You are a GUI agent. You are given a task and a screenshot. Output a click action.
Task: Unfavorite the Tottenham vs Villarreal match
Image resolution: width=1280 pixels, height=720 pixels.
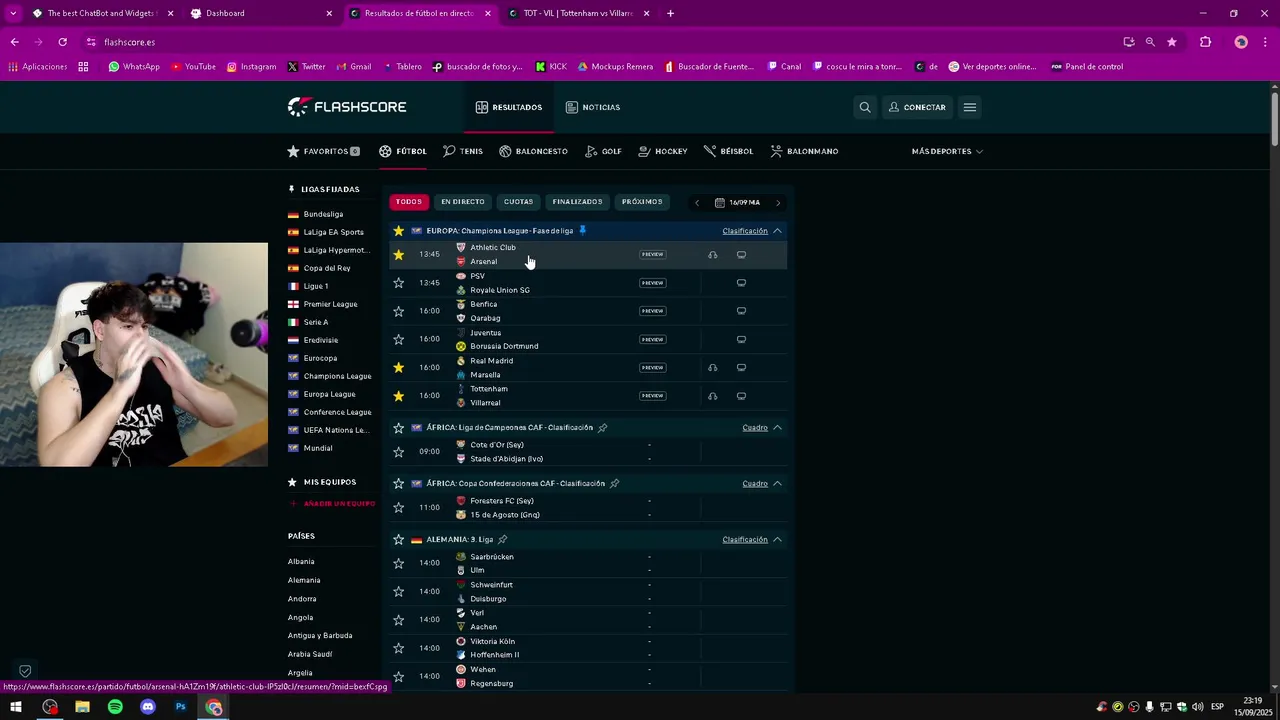(398, 396)
